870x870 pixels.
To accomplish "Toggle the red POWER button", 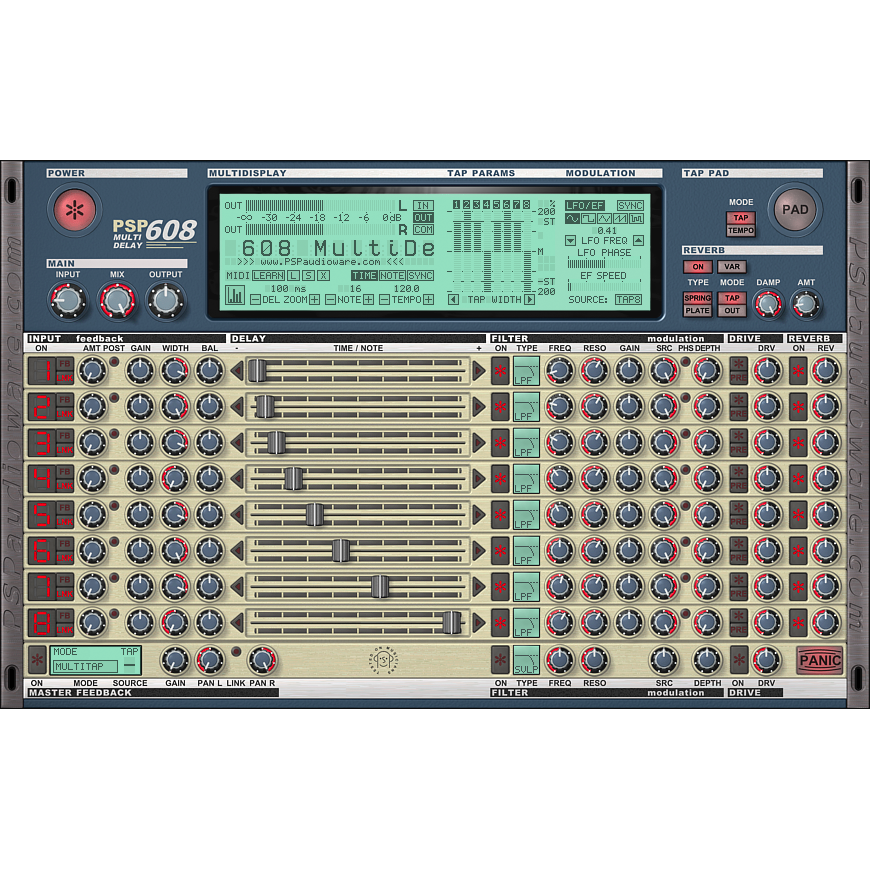I will 74,210.
